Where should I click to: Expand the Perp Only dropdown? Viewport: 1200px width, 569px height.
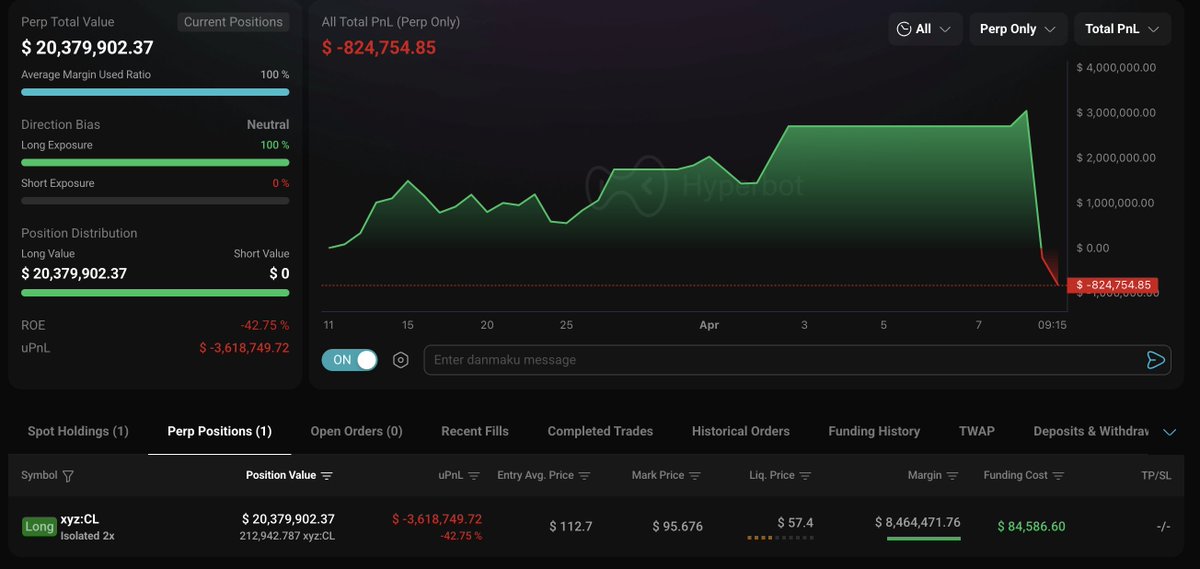pos(1017,29)
